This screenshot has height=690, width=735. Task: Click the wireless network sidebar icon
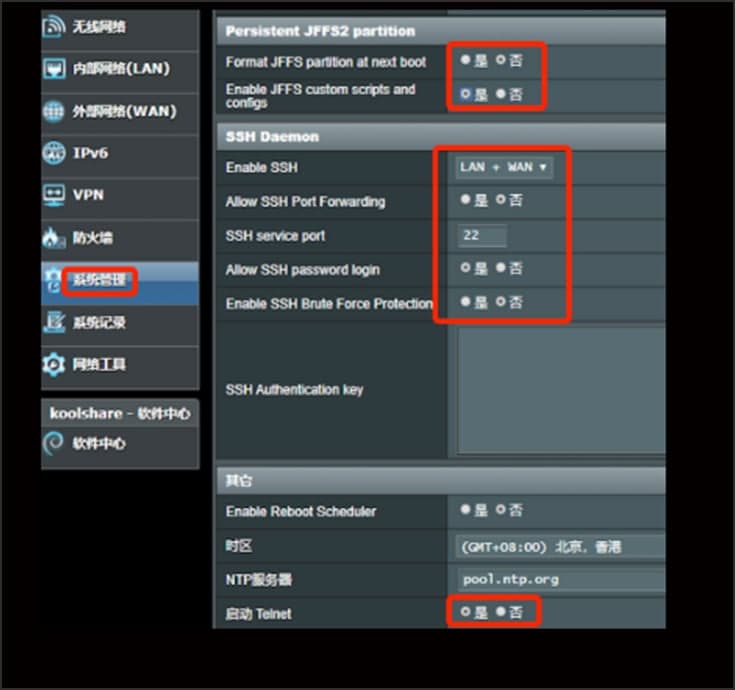53,27
